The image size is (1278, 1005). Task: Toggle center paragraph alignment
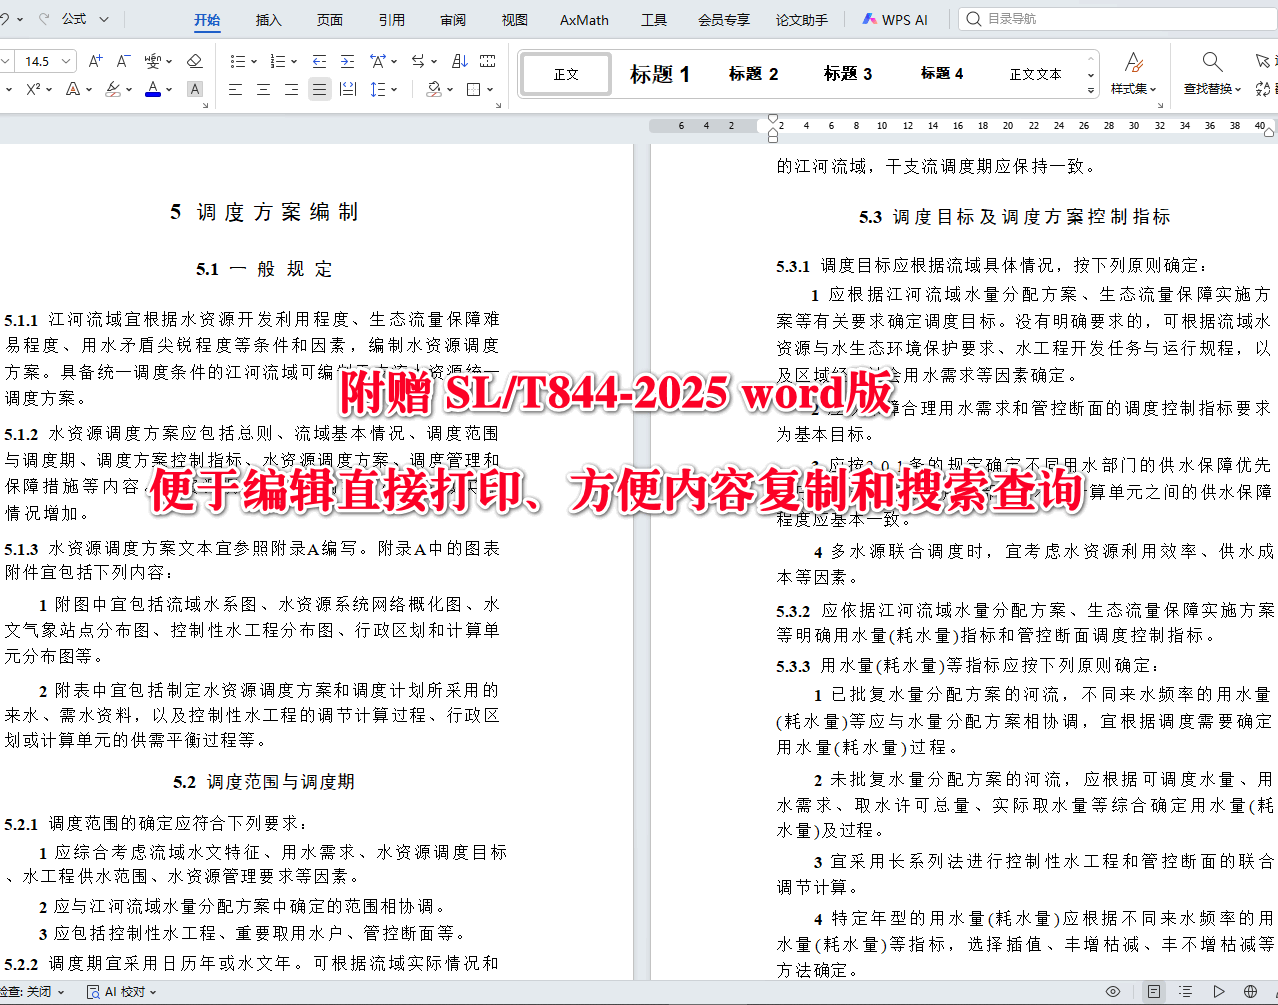click(x=264, y=89)
